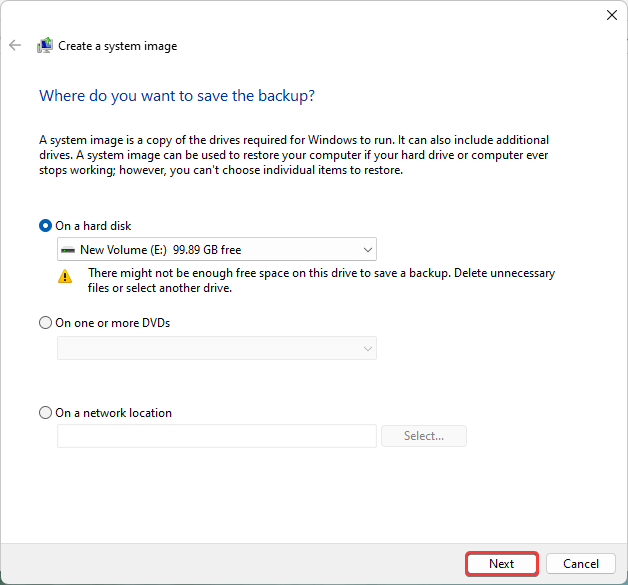Screen dimensions: 628x585
Task: Click the system image description paragraph
Action: pyautogui.click(x=294, y=155)
